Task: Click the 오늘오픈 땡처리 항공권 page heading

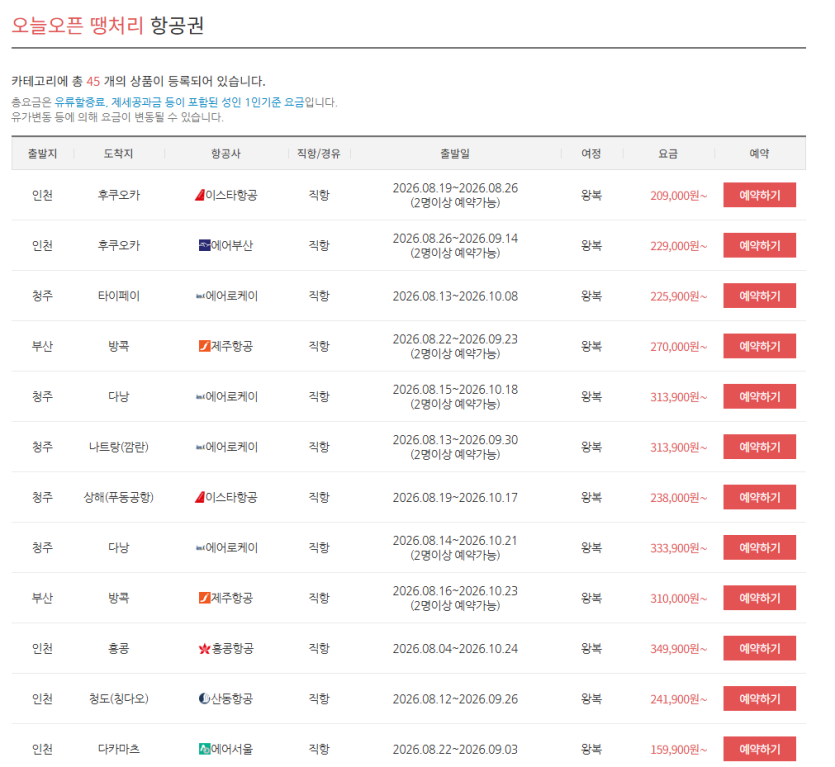Action: [x=108, y=25]
